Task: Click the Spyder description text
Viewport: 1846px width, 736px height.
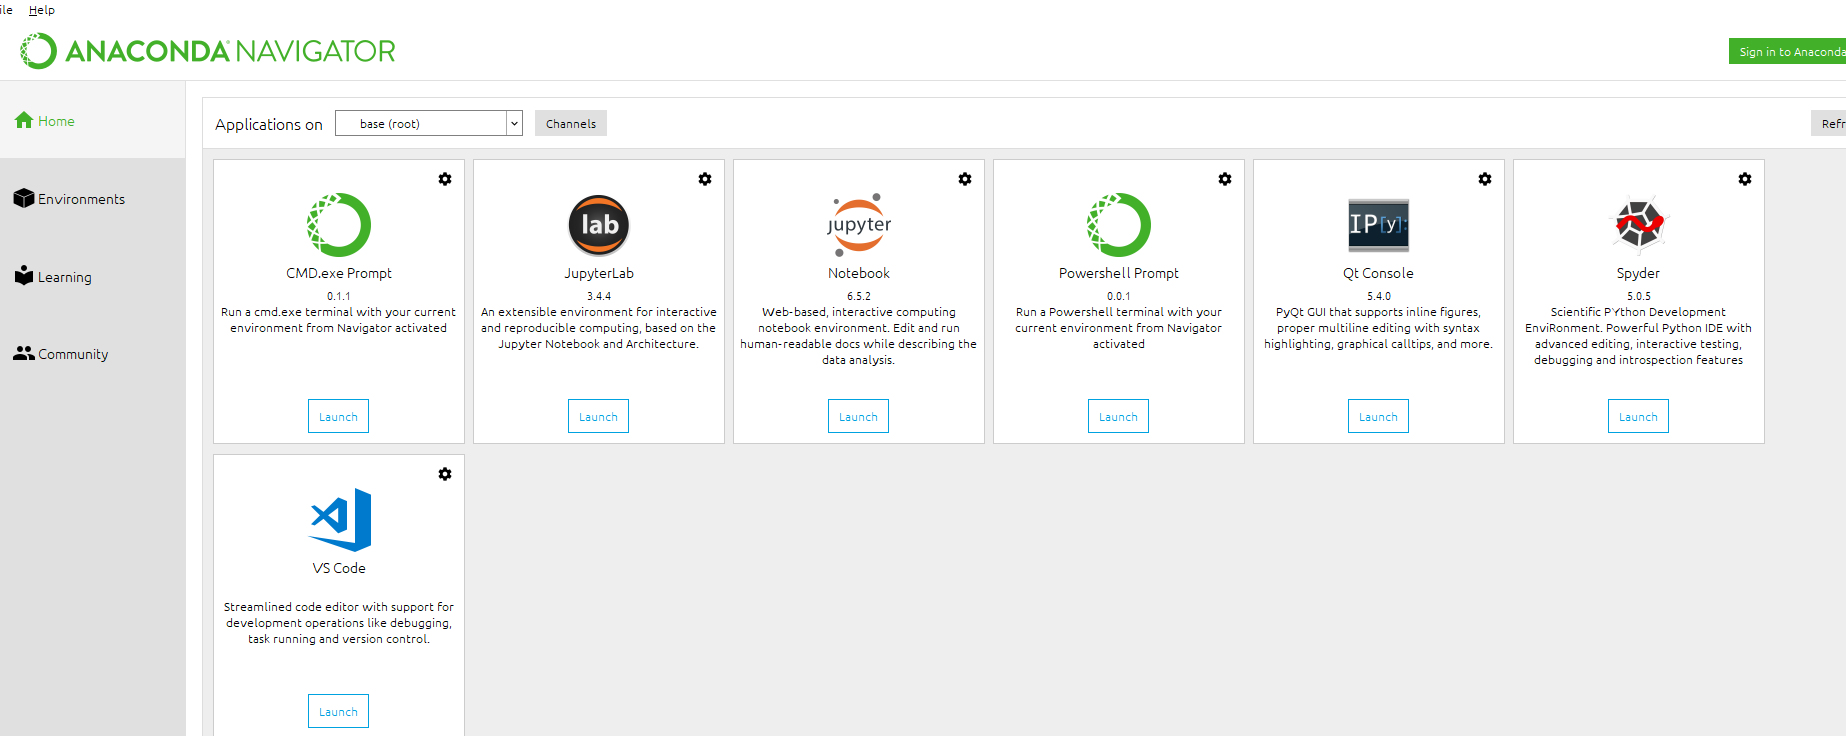Action: pyautogui.click(x=1638, y=336)
